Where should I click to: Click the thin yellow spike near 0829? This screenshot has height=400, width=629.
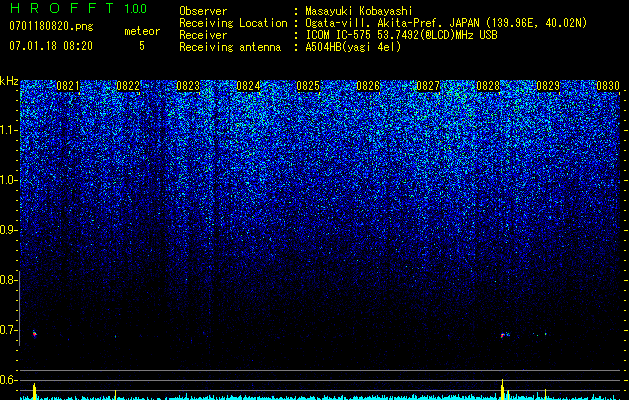(x=545, y=394)
